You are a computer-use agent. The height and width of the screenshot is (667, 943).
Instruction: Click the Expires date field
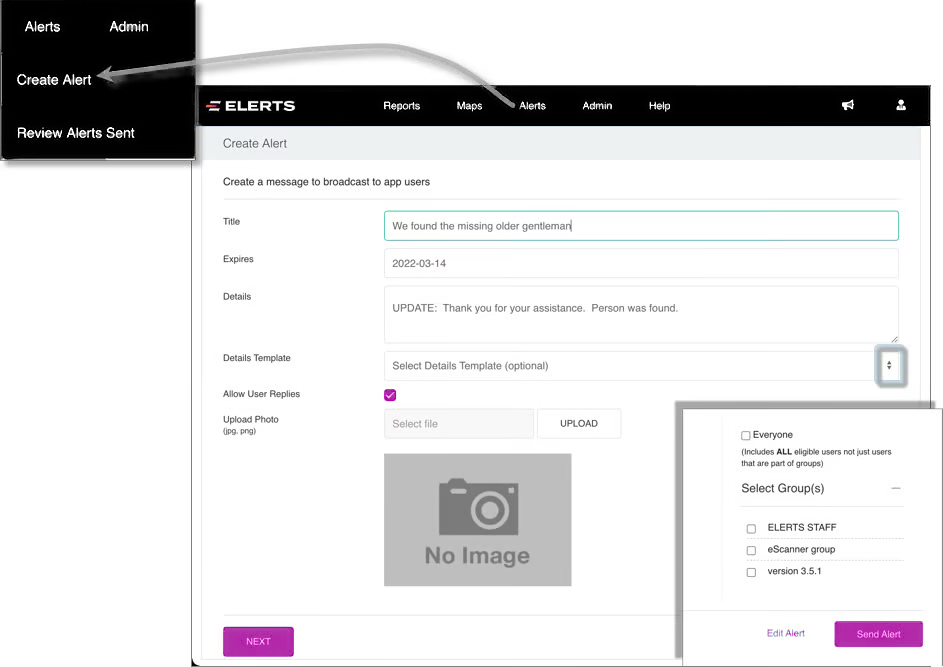coord(641,263)
